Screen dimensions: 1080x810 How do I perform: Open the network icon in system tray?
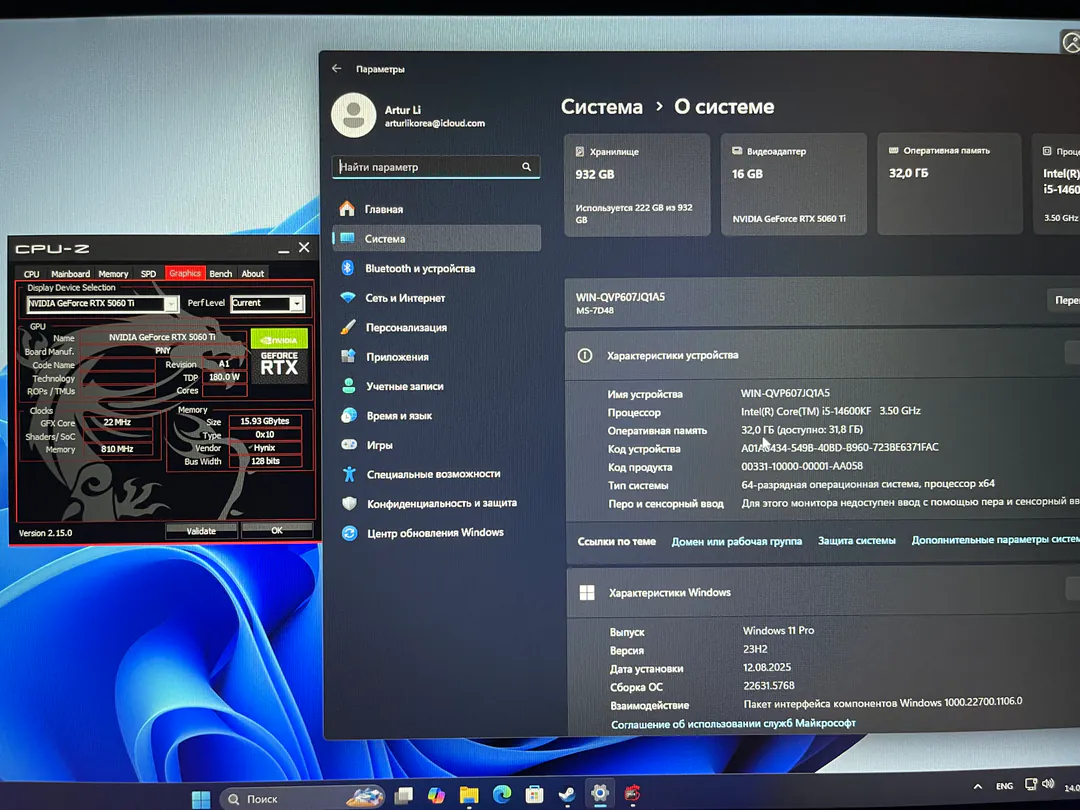pos(1030,785)
